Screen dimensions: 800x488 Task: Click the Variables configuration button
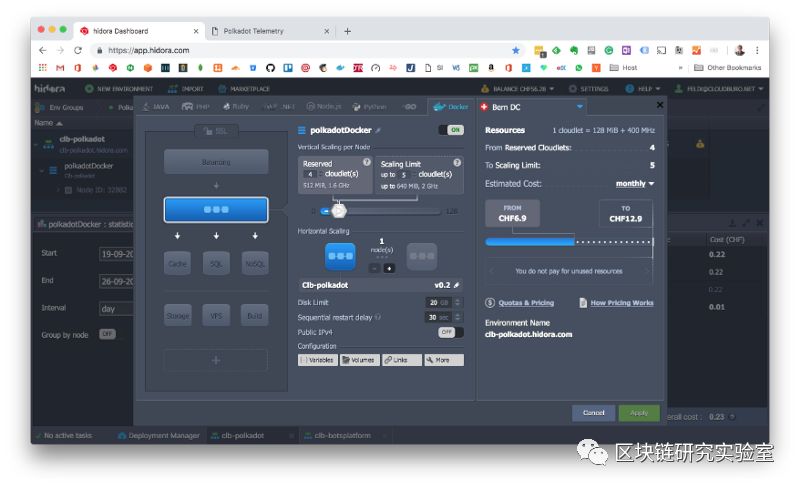317,360
